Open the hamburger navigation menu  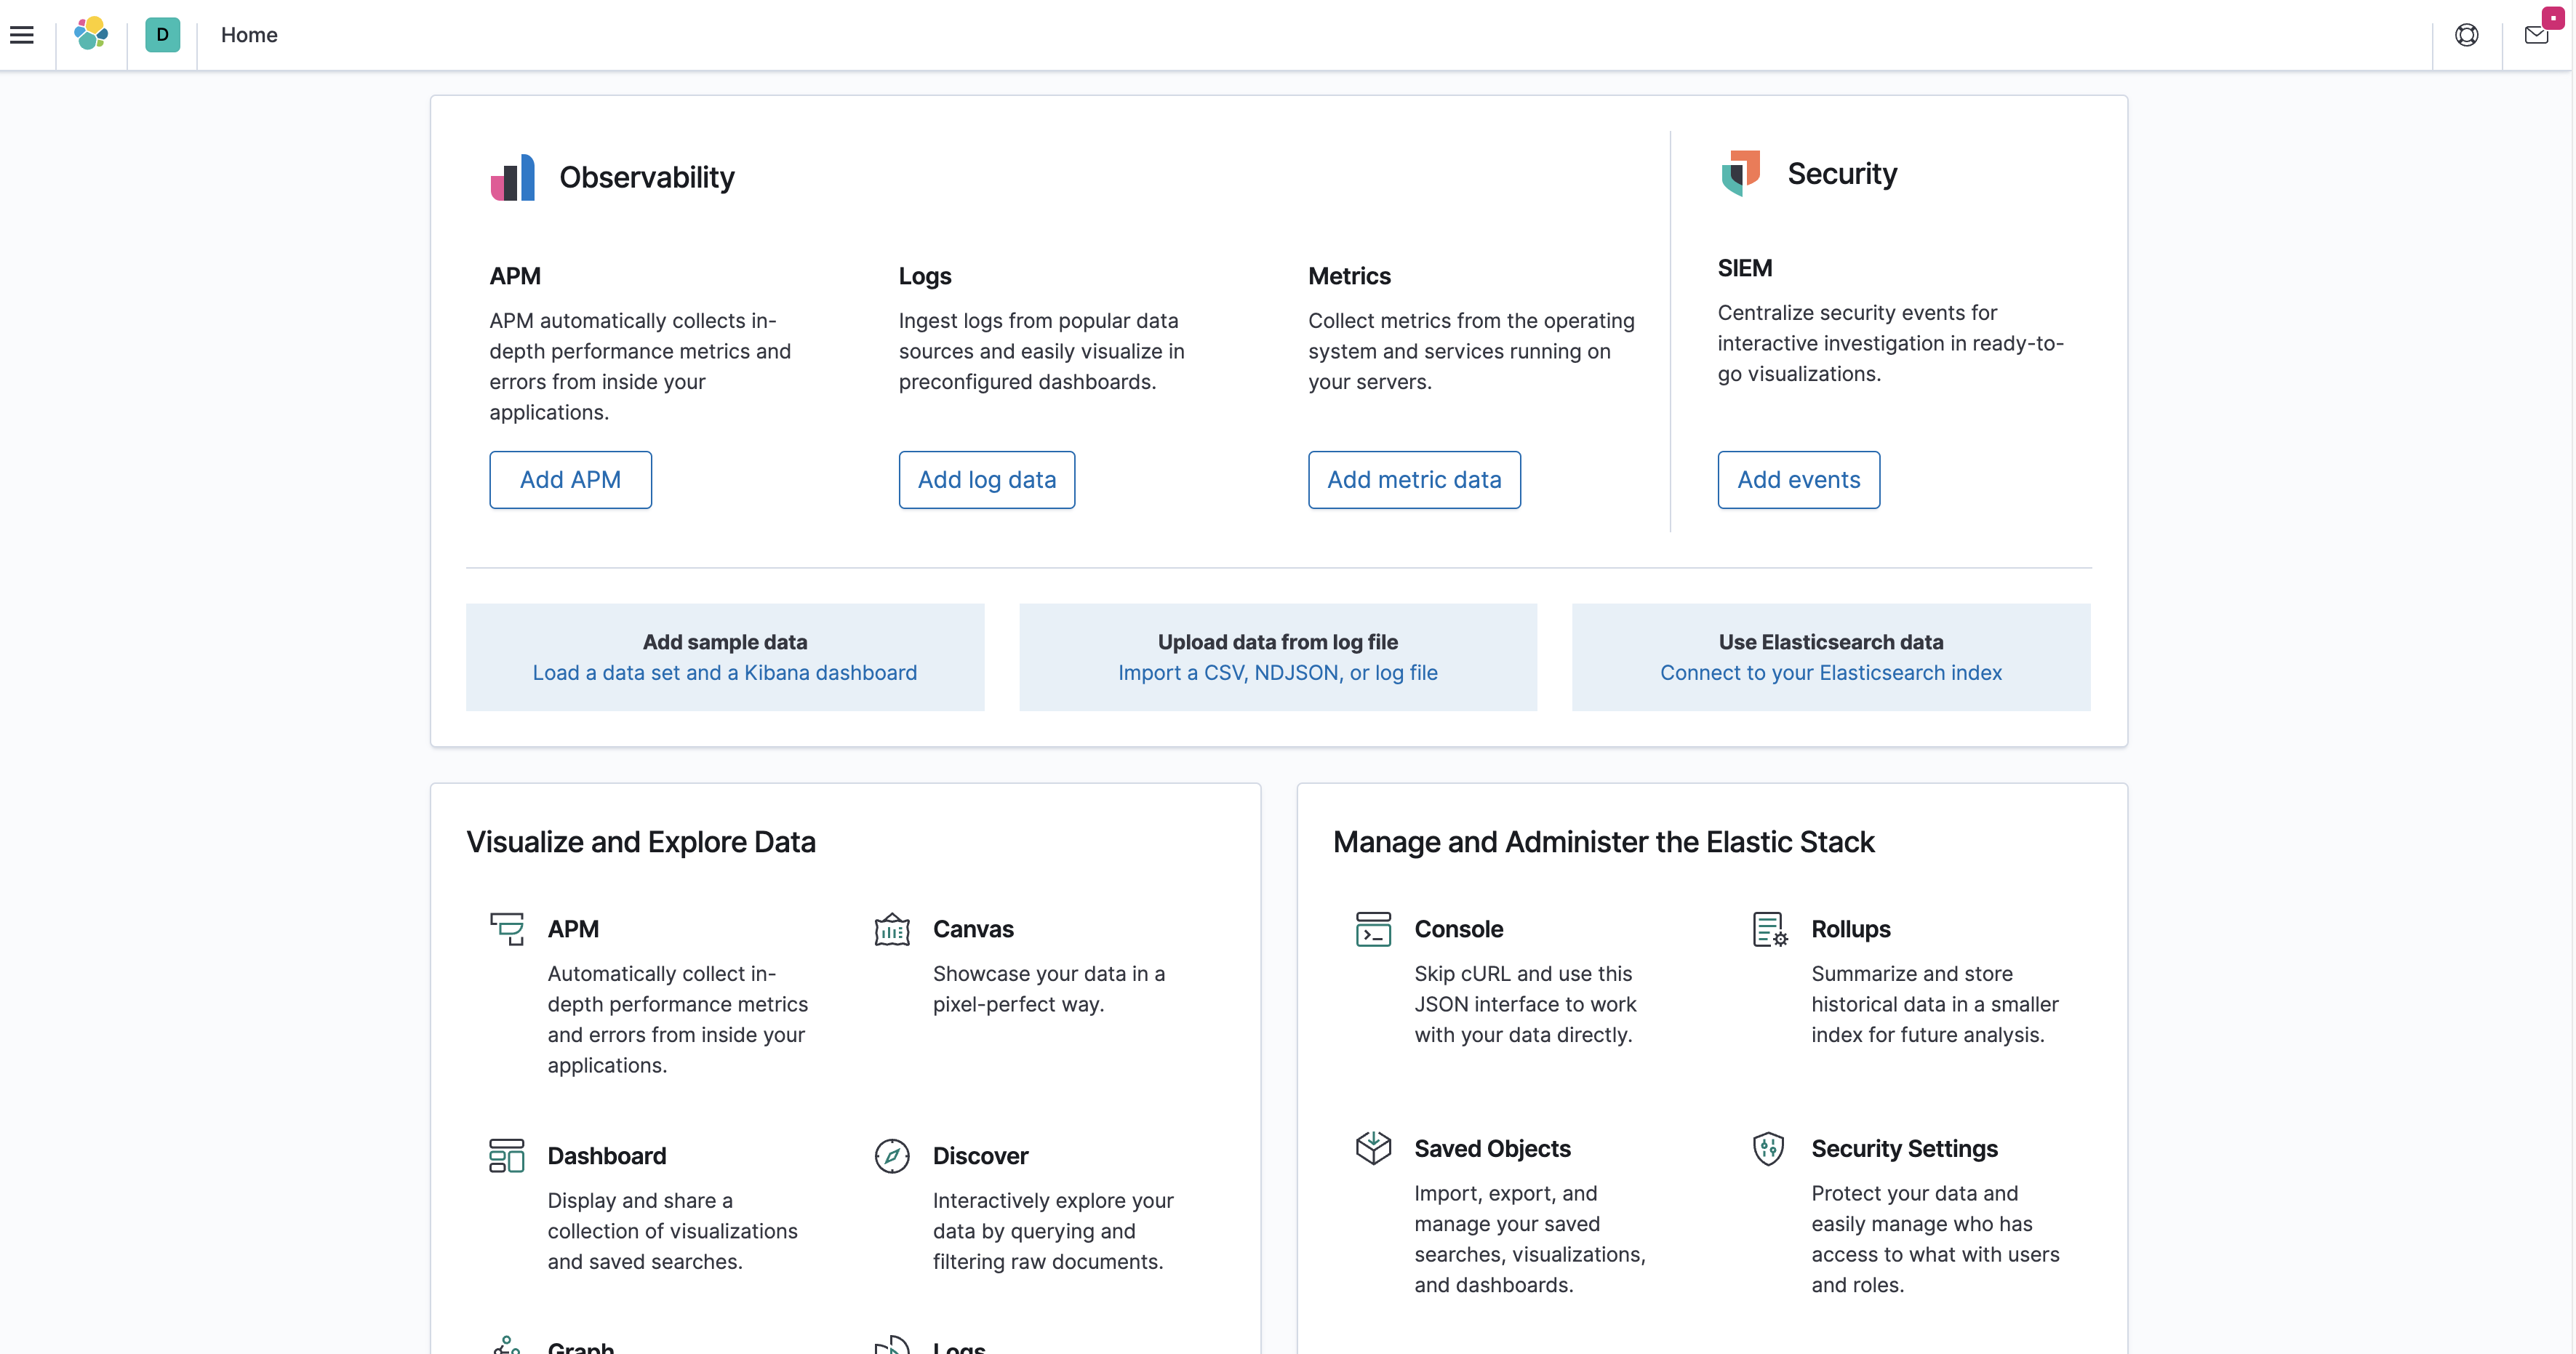(x=22, y=35)
